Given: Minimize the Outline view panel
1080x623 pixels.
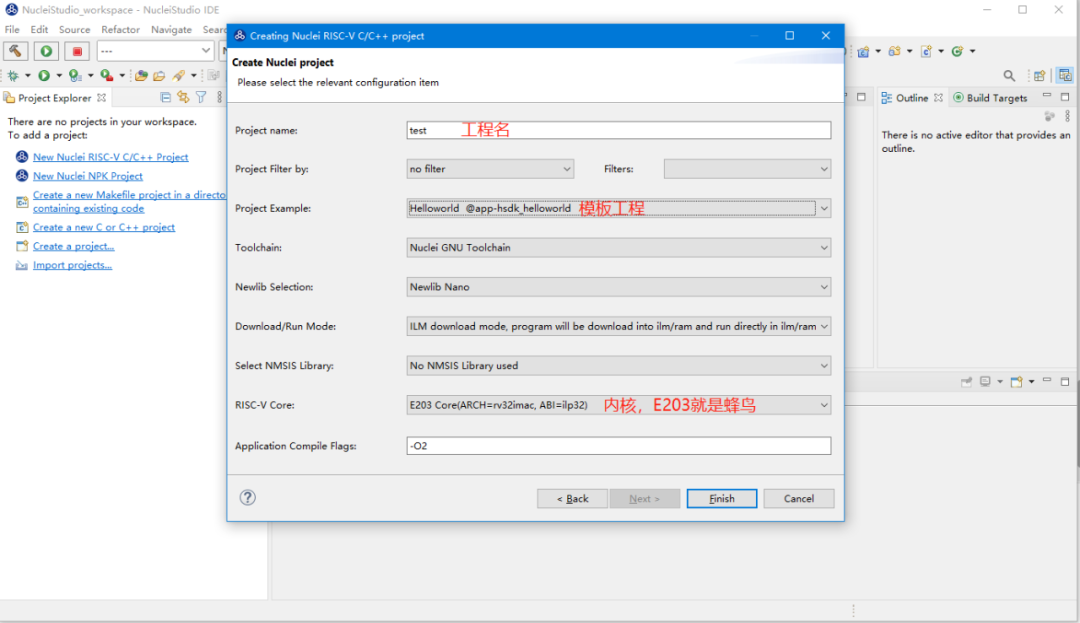Looking at the screenshot, I should pos(1047,96).
